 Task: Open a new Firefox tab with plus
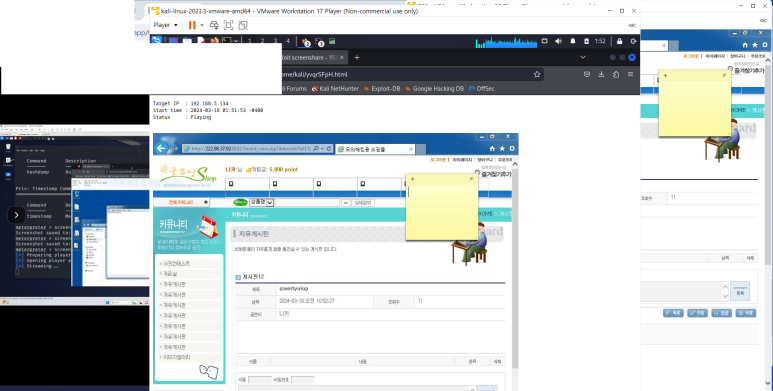[357, 58]
